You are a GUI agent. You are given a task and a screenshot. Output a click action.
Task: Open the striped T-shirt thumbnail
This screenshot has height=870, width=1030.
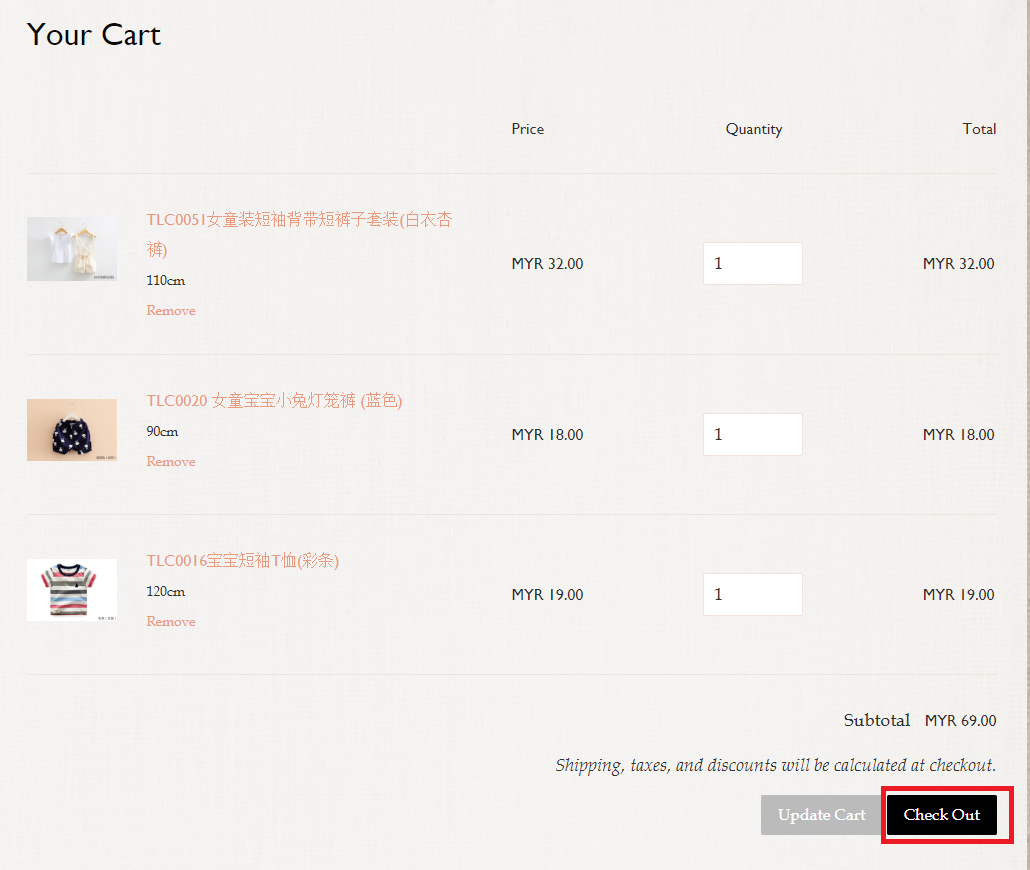coord(72,589)
